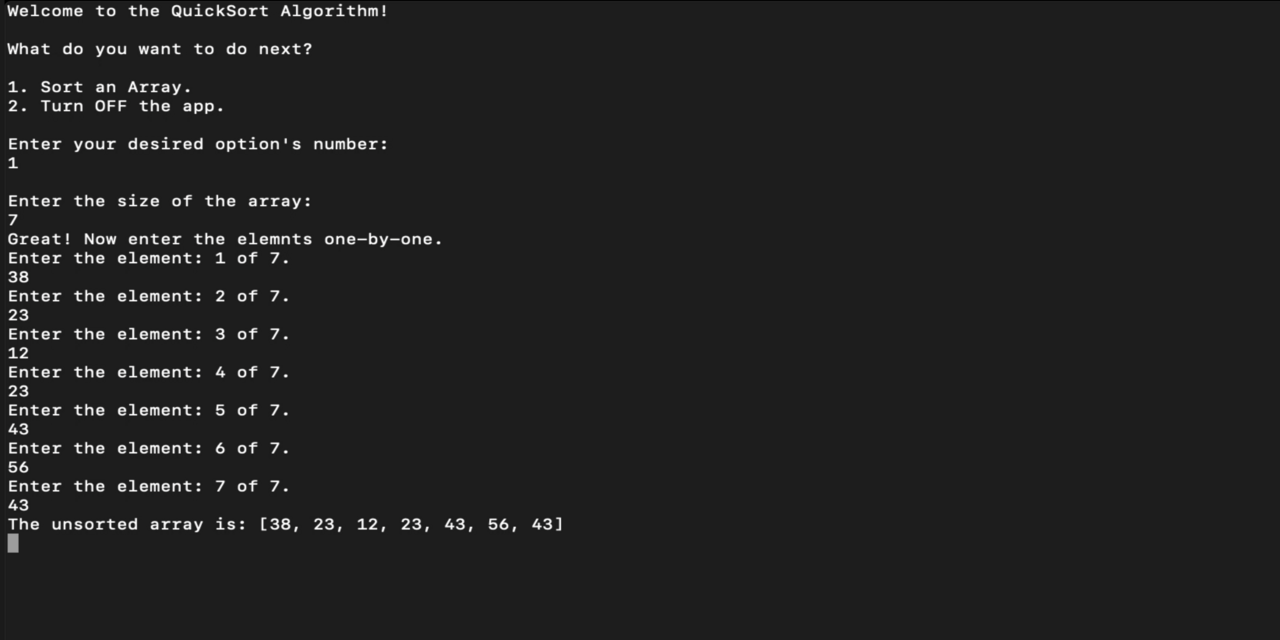Click the terminal cursor block at the bottom
This screenshot has width=1280, height=640.
[13, 543]
